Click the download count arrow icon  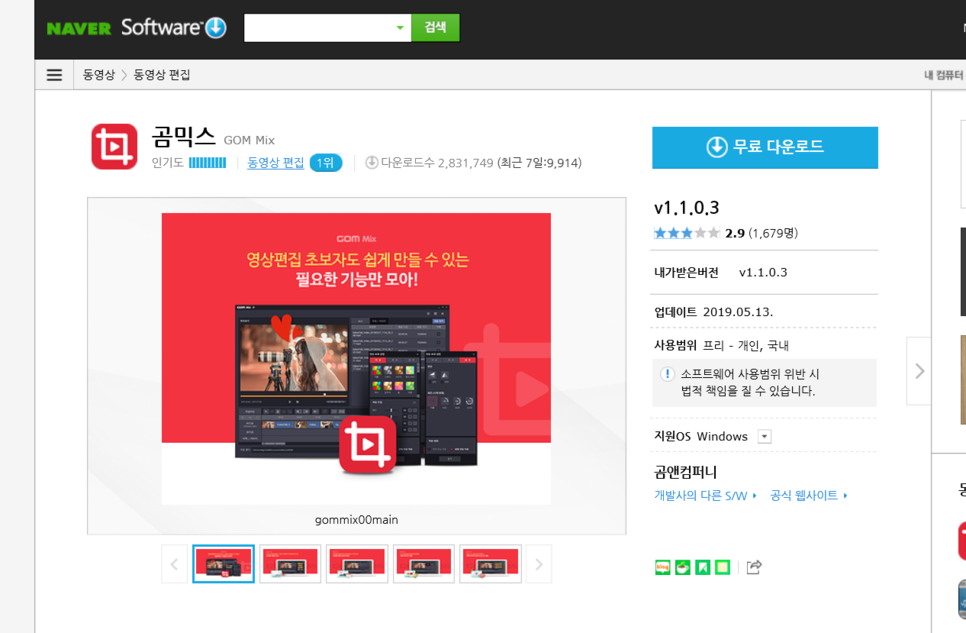coord(371,163)
